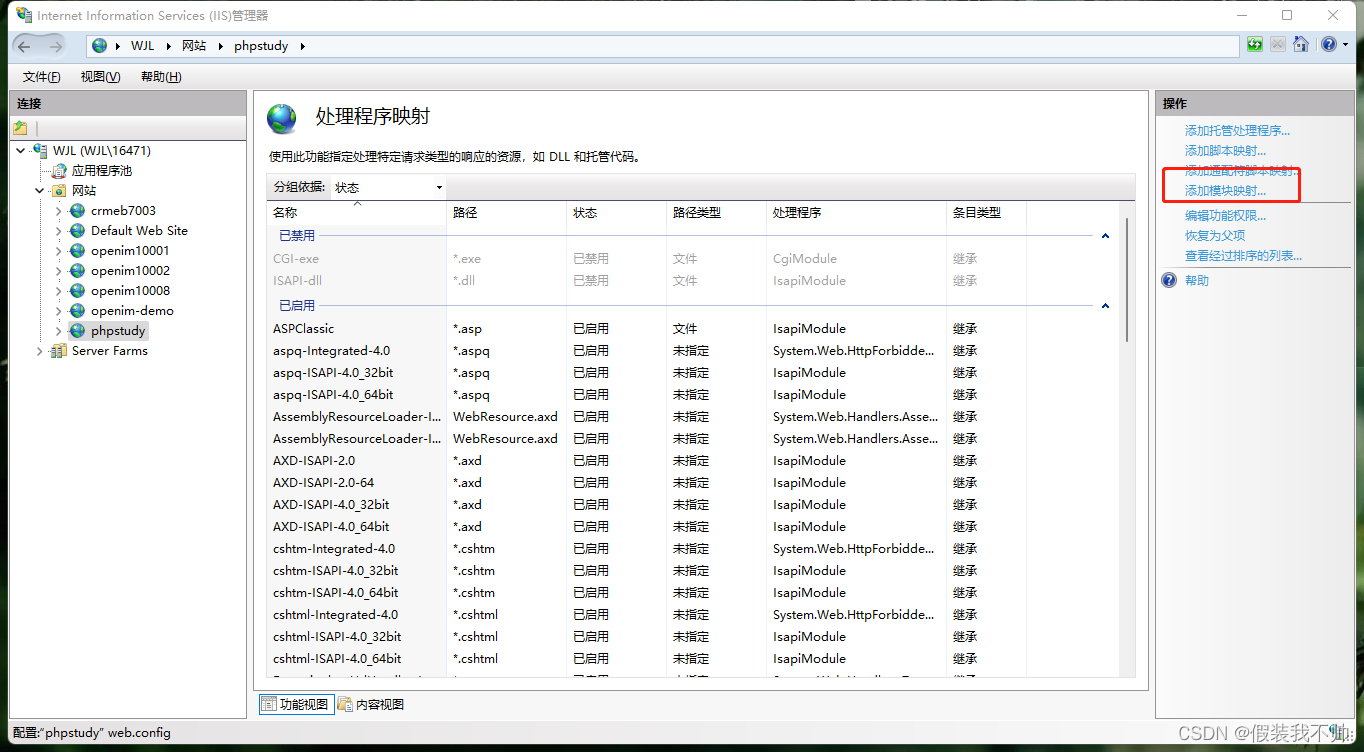
Task: Switch to 内容视图 tab
Action: (x=370, y=704)
